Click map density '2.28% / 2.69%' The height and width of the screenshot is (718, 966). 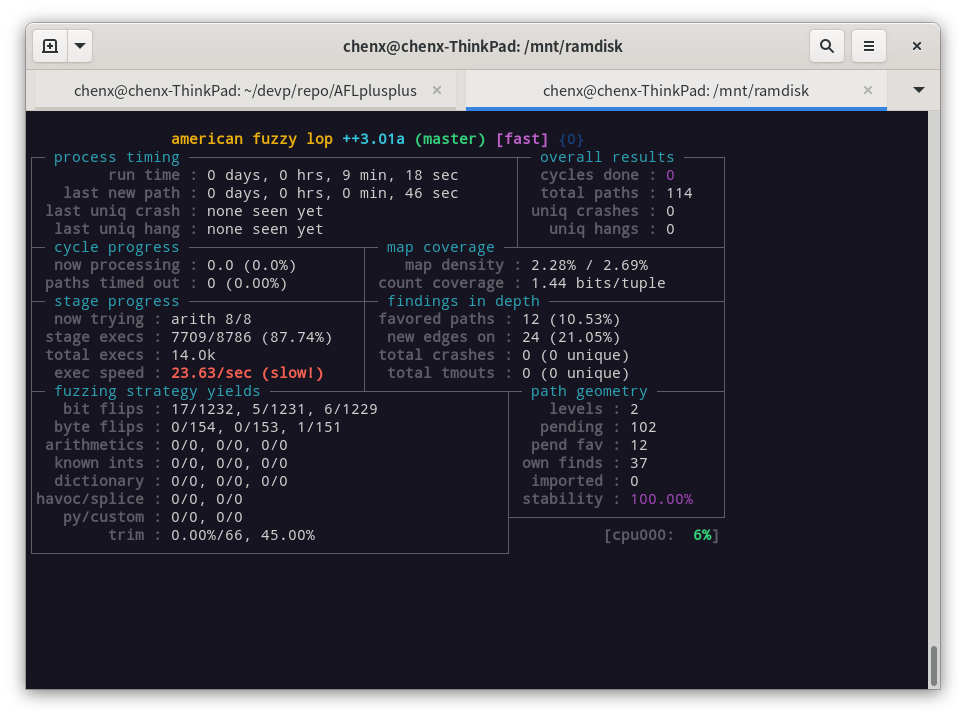click(x=590, y=266)
